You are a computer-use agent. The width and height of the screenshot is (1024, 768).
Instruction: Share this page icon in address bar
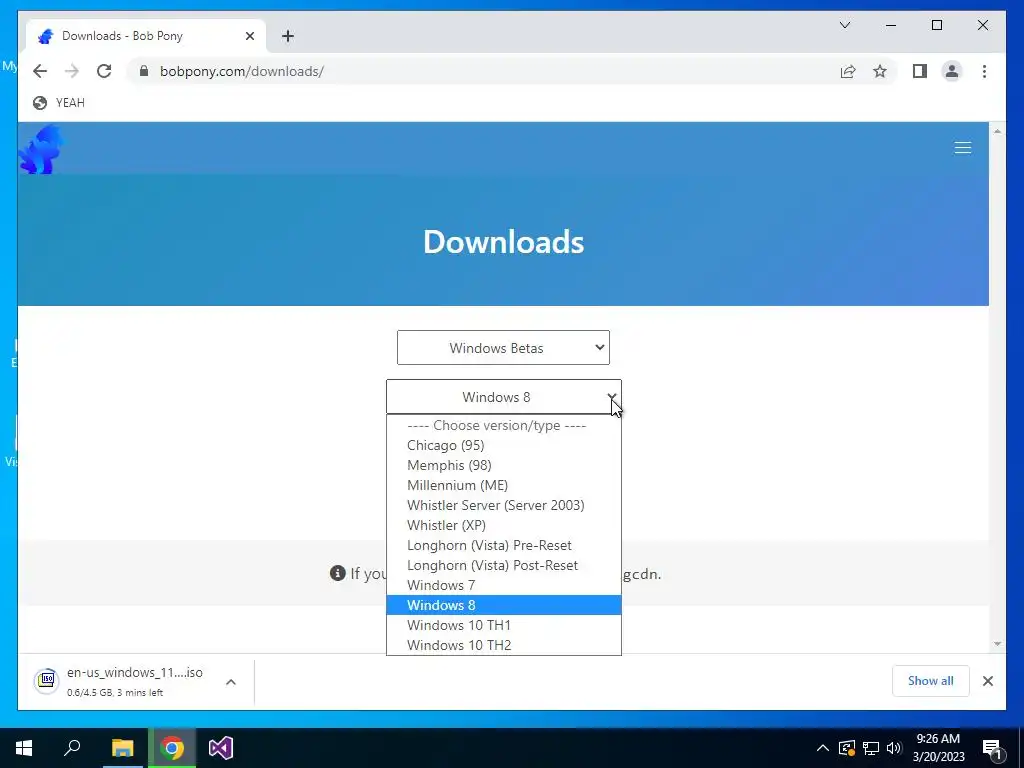(x=848, y=71)
